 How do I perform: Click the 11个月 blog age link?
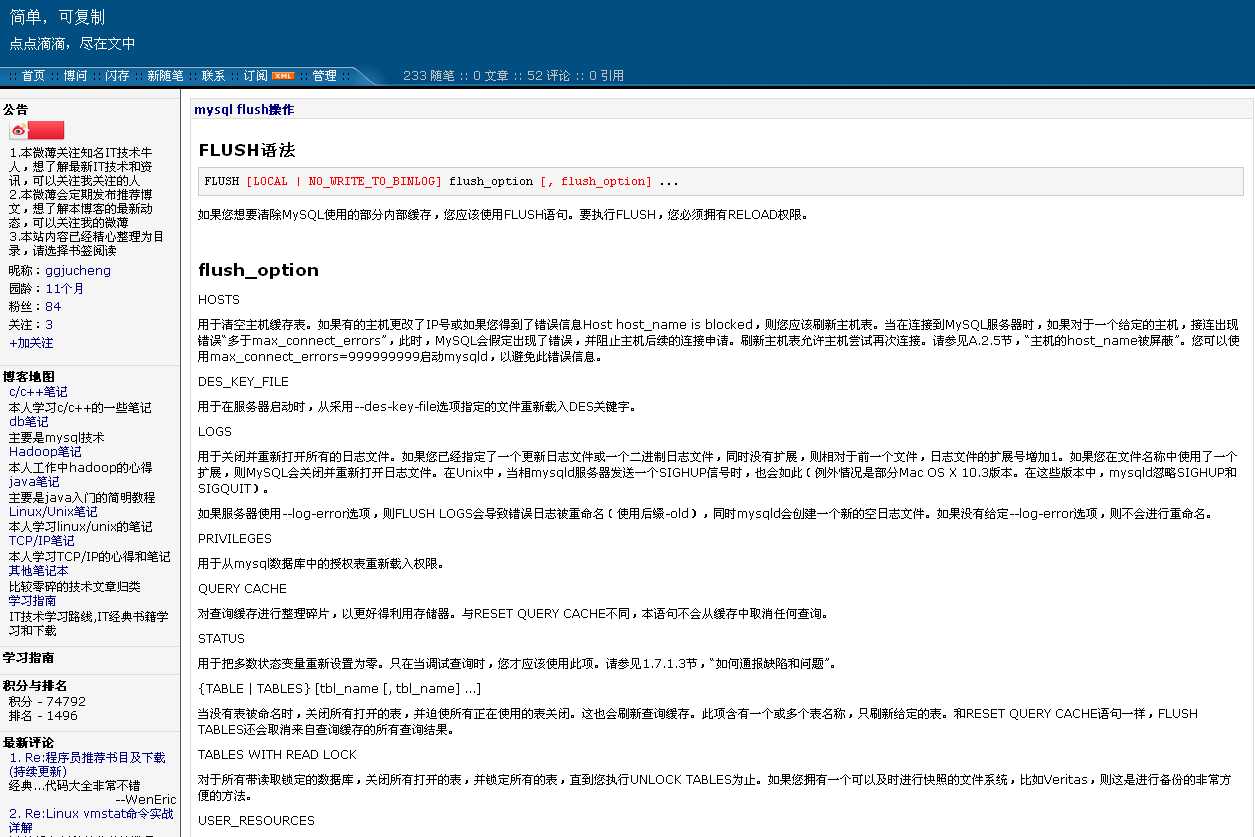click(65, 289)
